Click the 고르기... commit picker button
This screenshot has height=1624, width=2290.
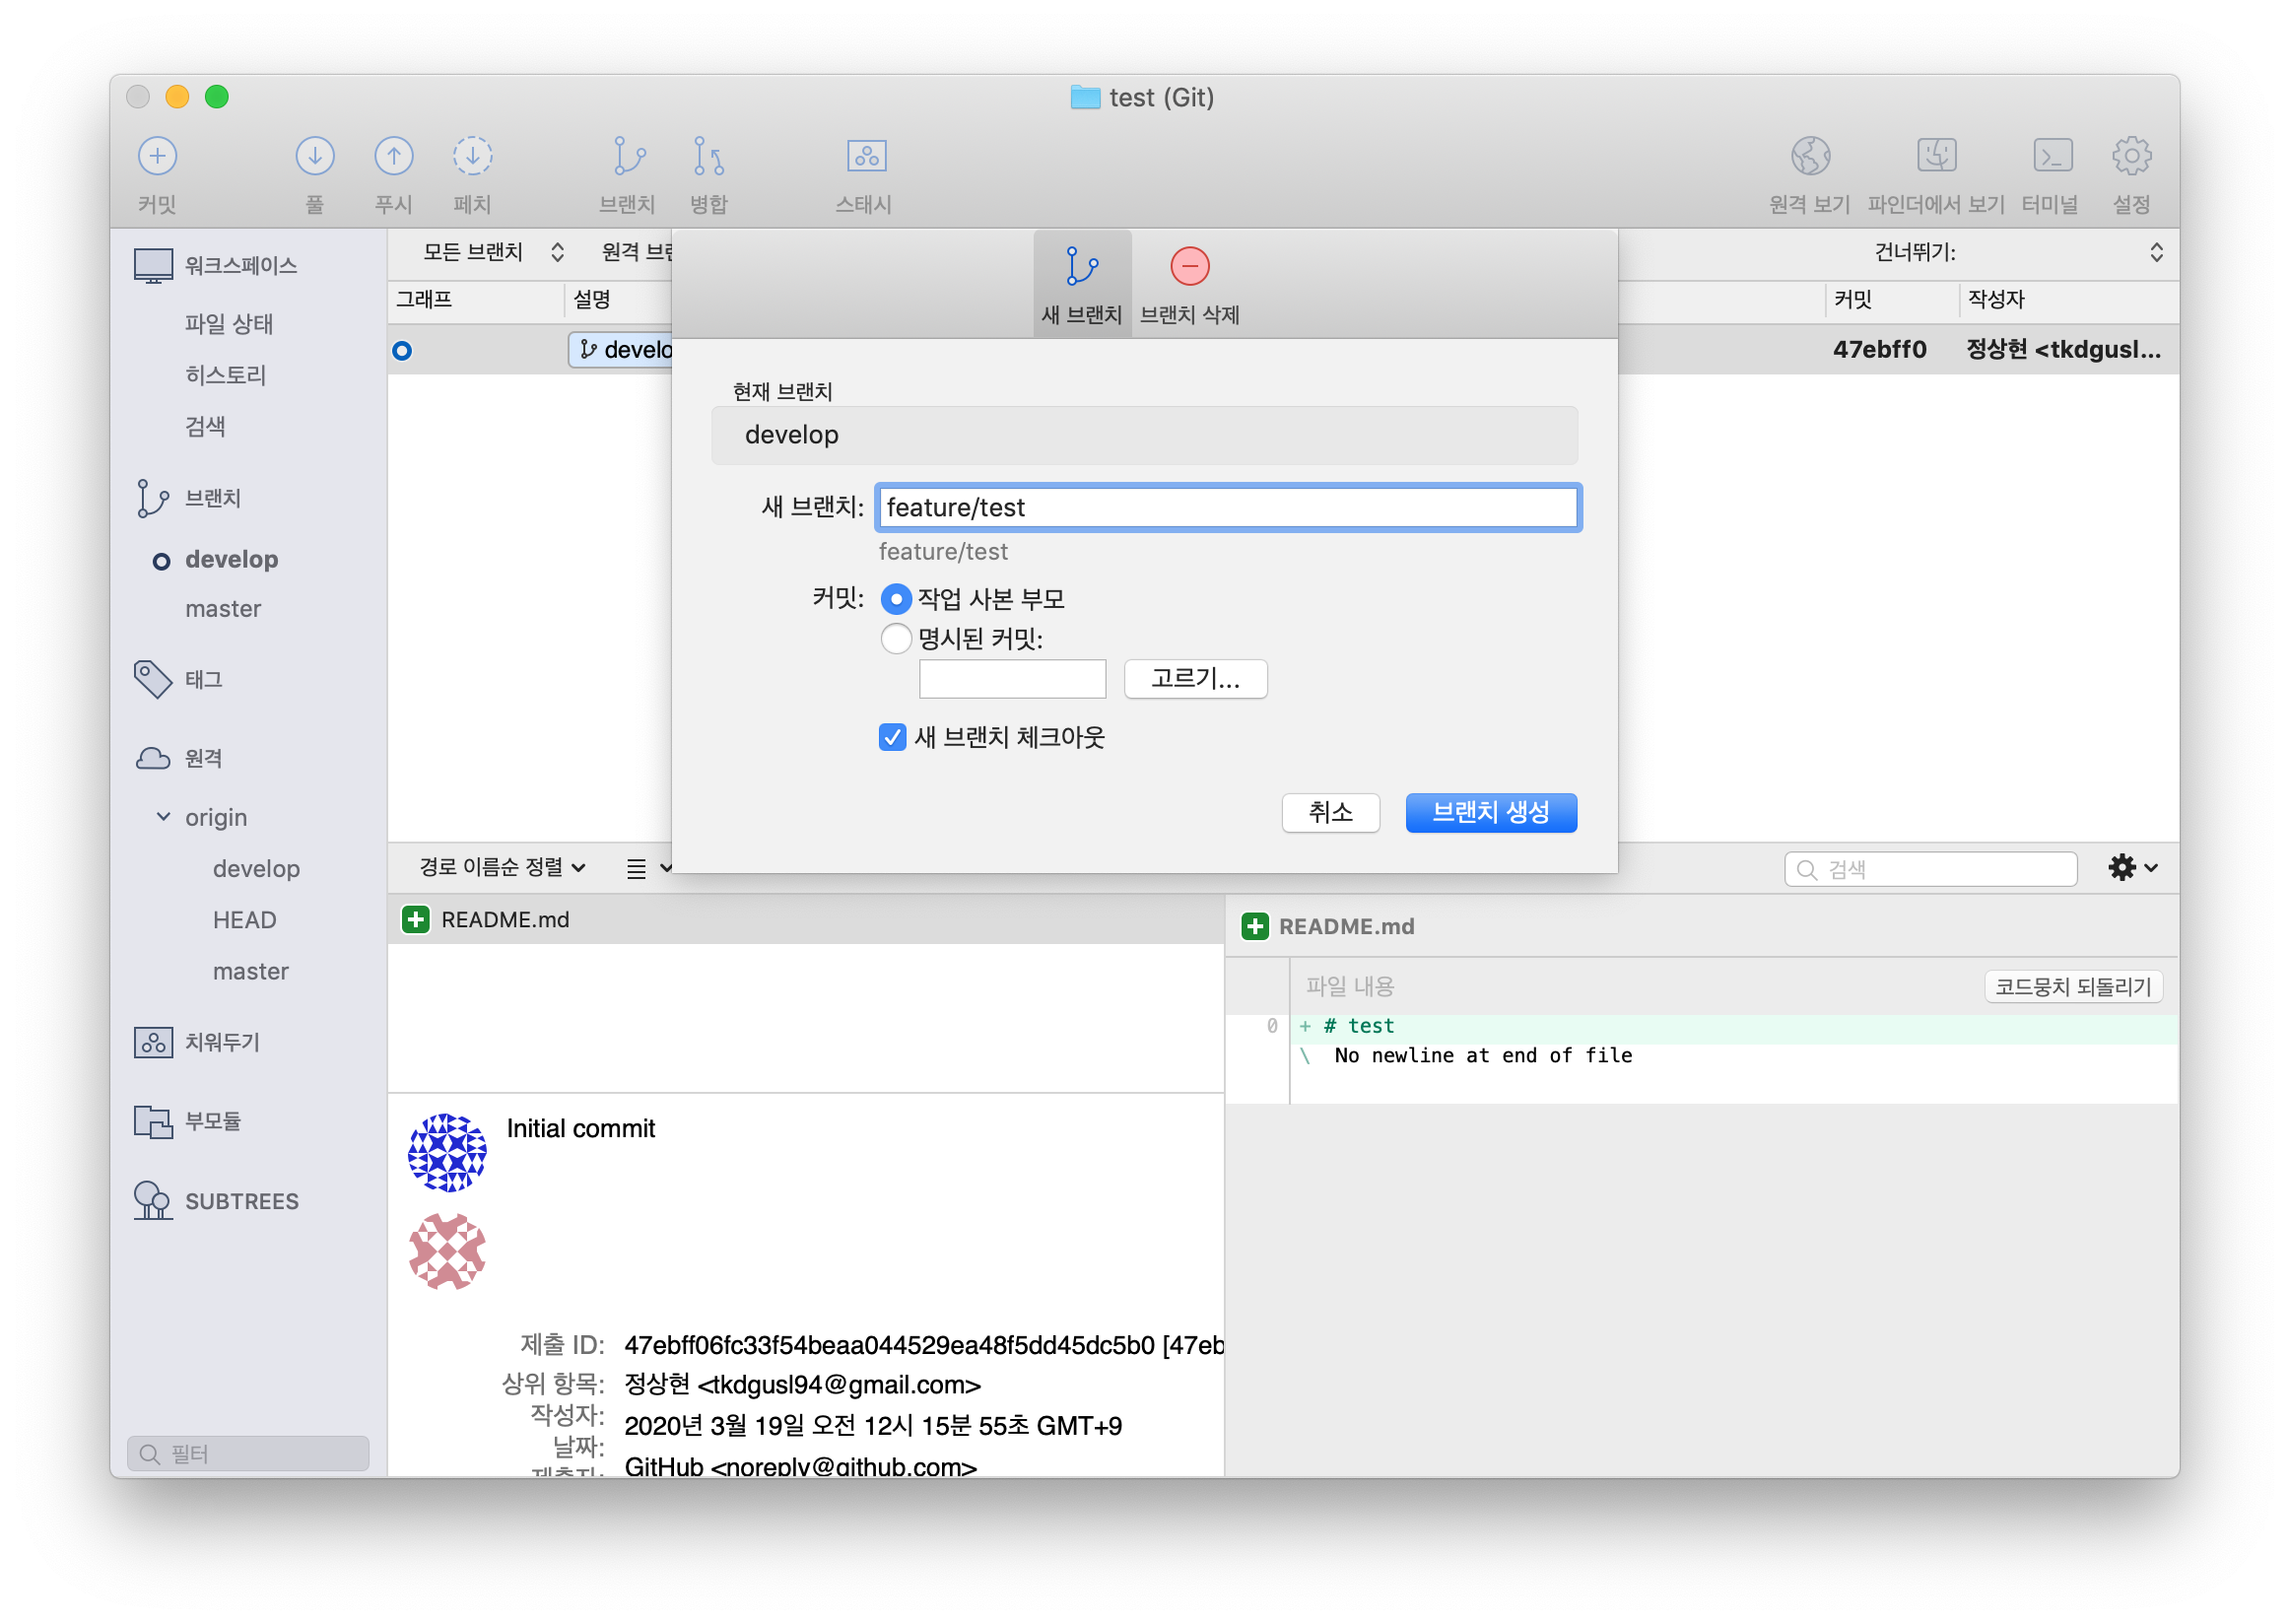pos(1195,679)
